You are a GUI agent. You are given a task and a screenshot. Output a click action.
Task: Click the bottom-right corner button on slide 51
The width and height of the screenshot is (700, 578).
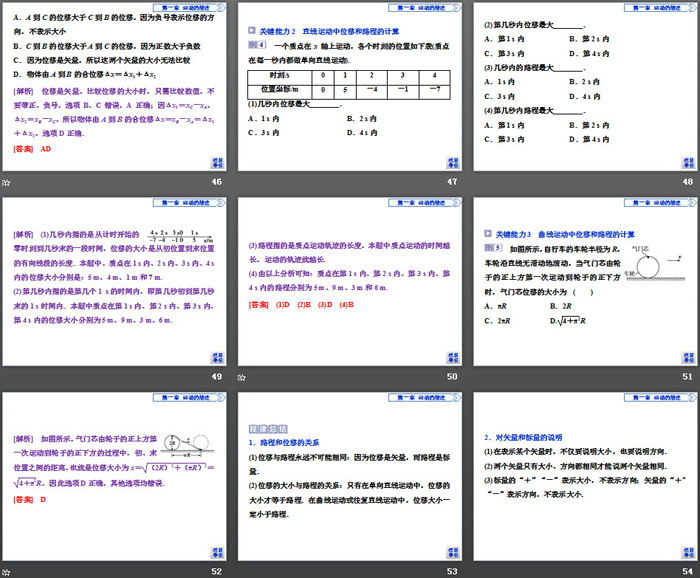pyautogui.click(x=688, y=356)
